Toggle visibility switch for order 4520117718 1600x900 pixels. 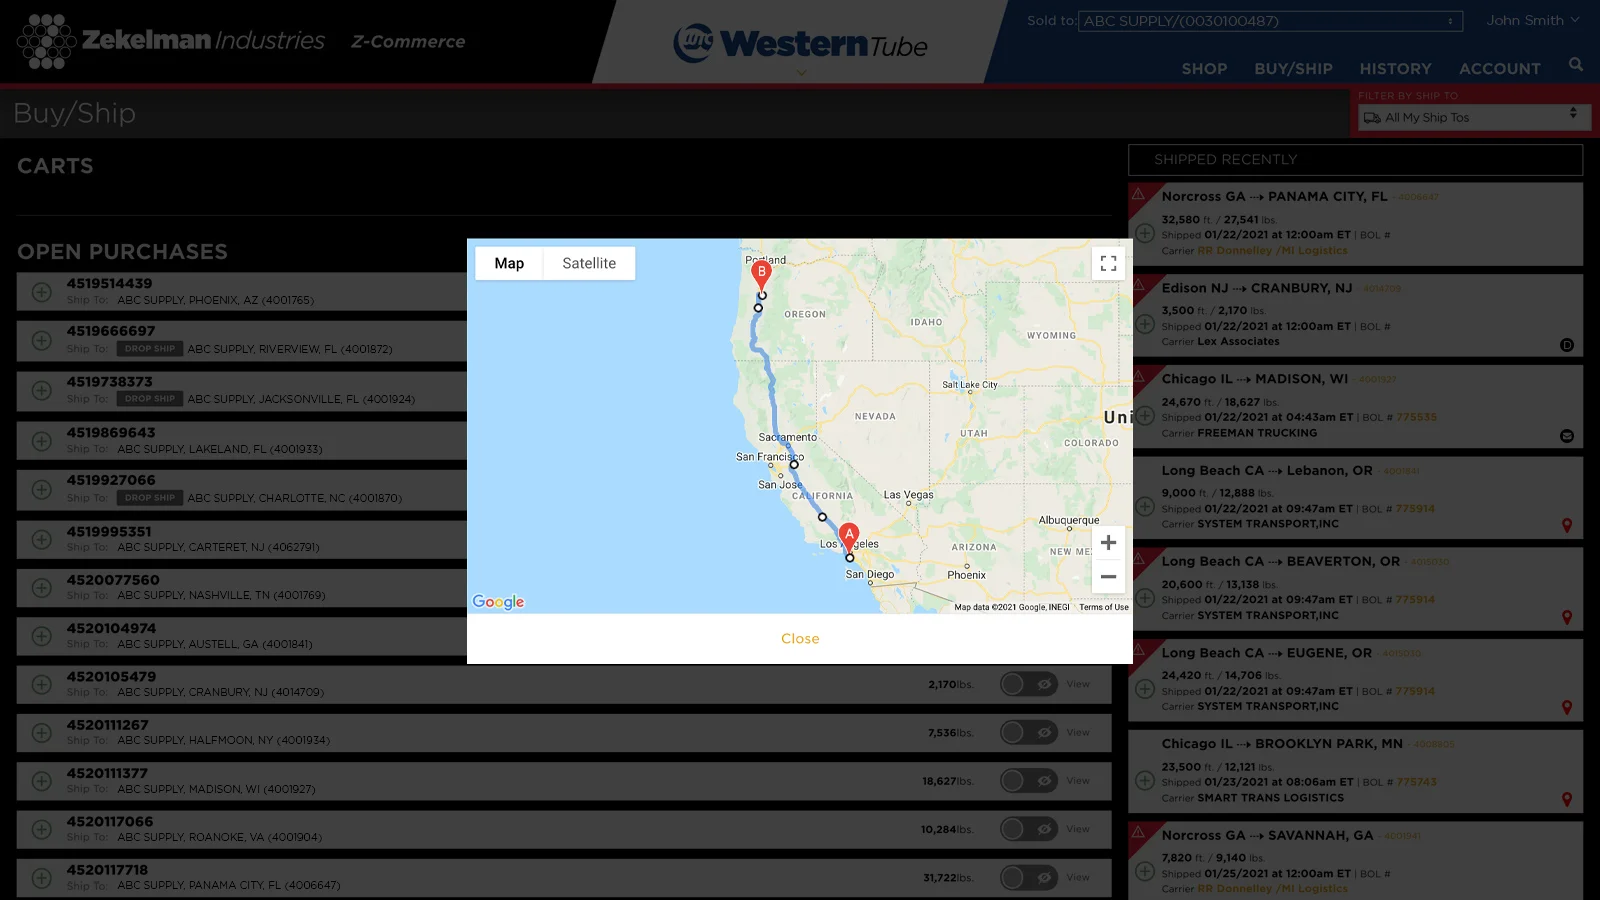coord(1028,878)
